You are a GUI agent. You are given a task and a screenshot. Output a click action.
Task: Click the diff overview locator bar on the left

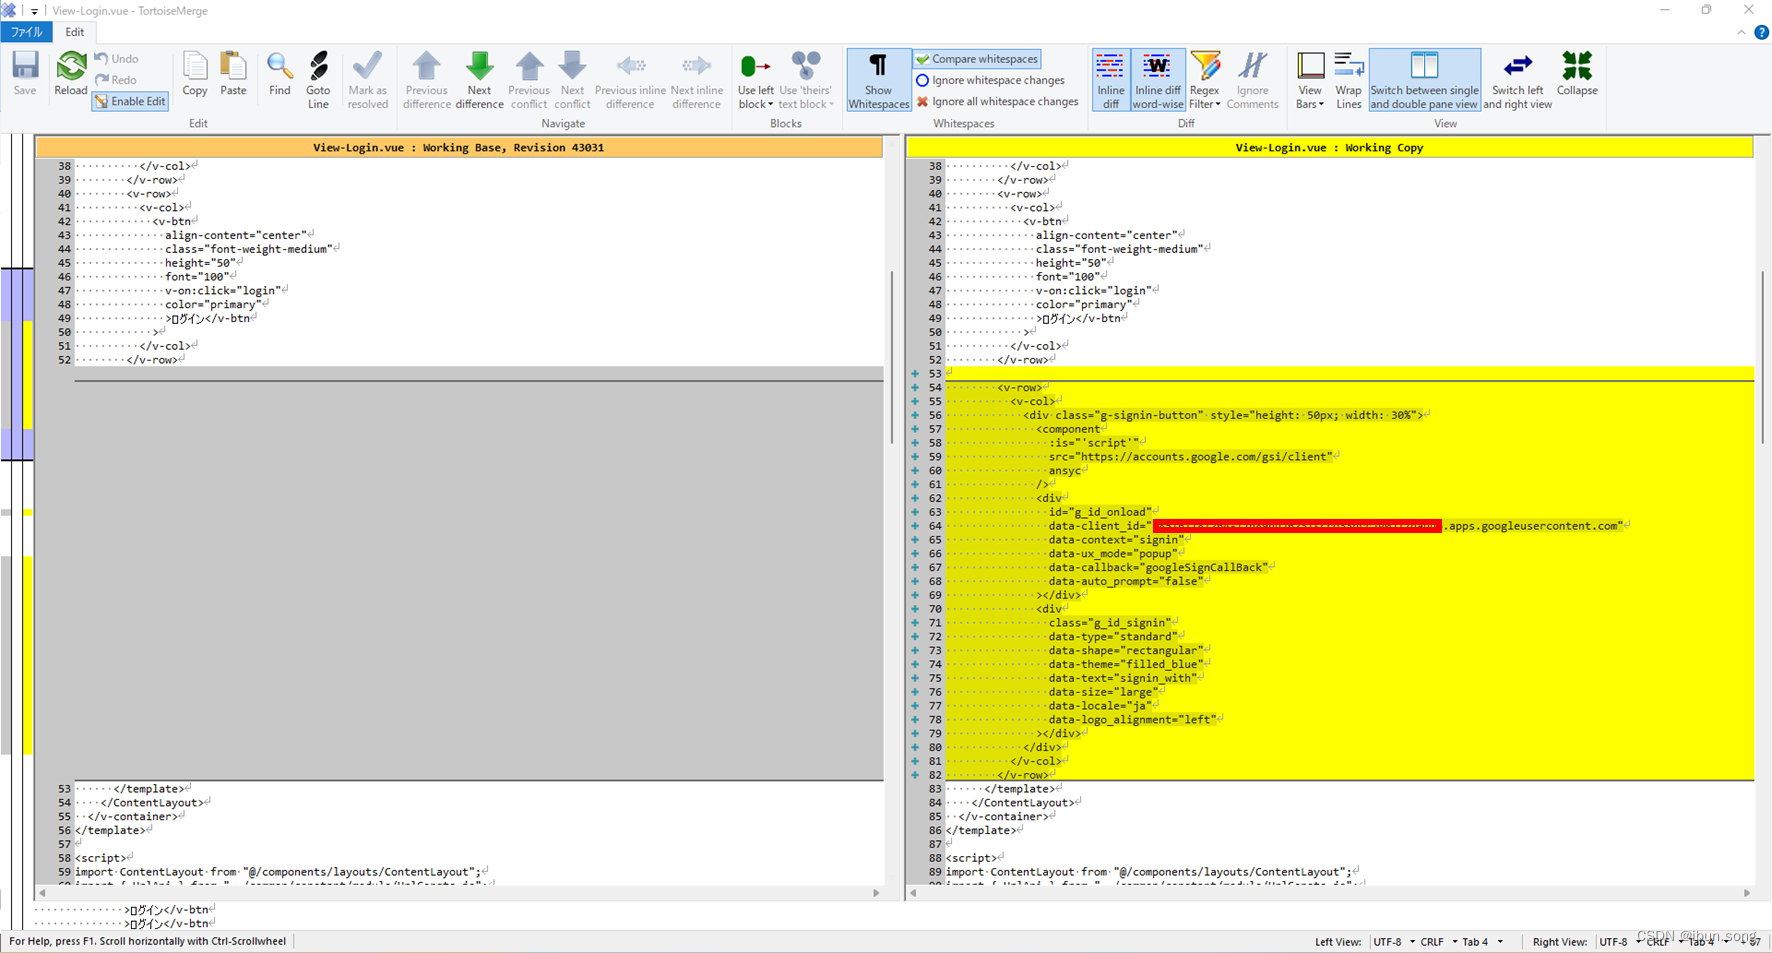pyautogui.click(x=17, y=530)
